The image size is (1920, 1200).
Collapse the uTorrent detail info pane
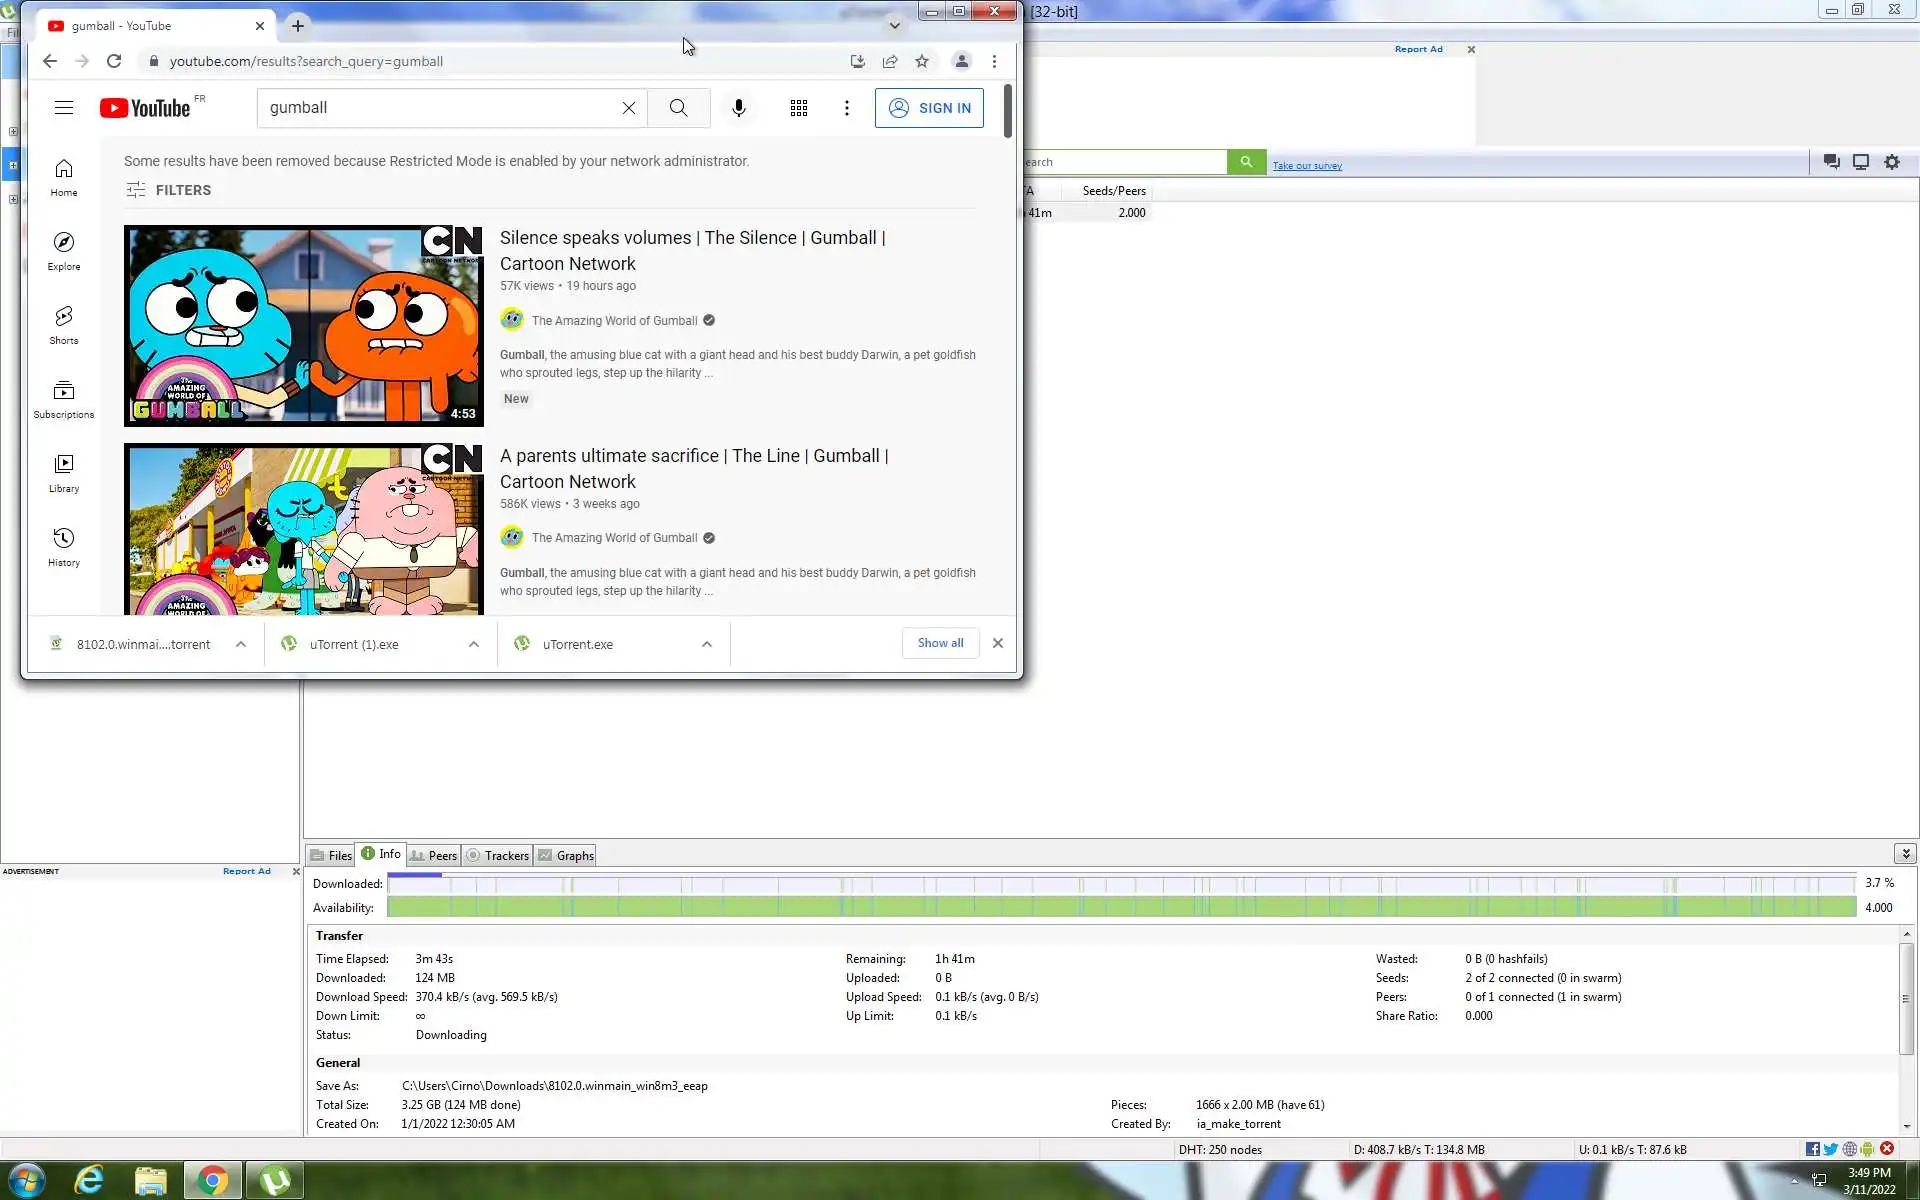pyautogui.click(x=1905, y=853)
